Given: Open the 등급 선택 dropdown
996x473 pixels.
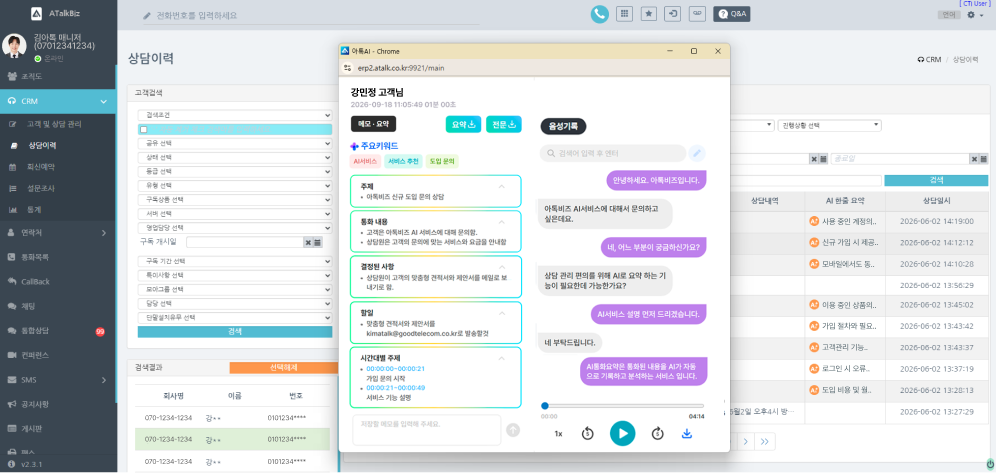Looking at the screenshot, I should (235, 171).
